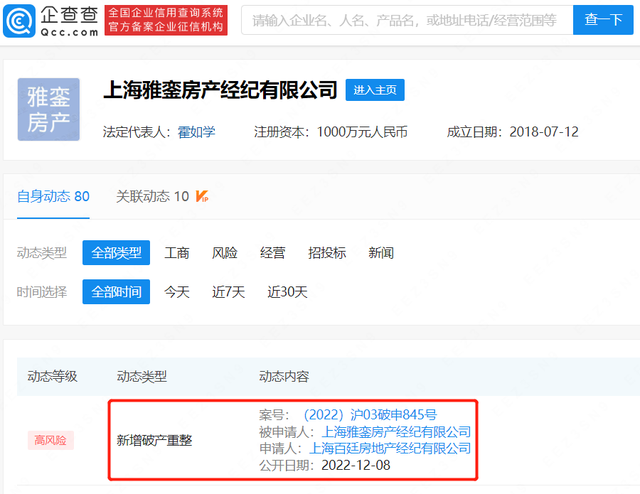Click the 动态内容 column header
This screenshot has height=494, width=640.
[284, 376]
